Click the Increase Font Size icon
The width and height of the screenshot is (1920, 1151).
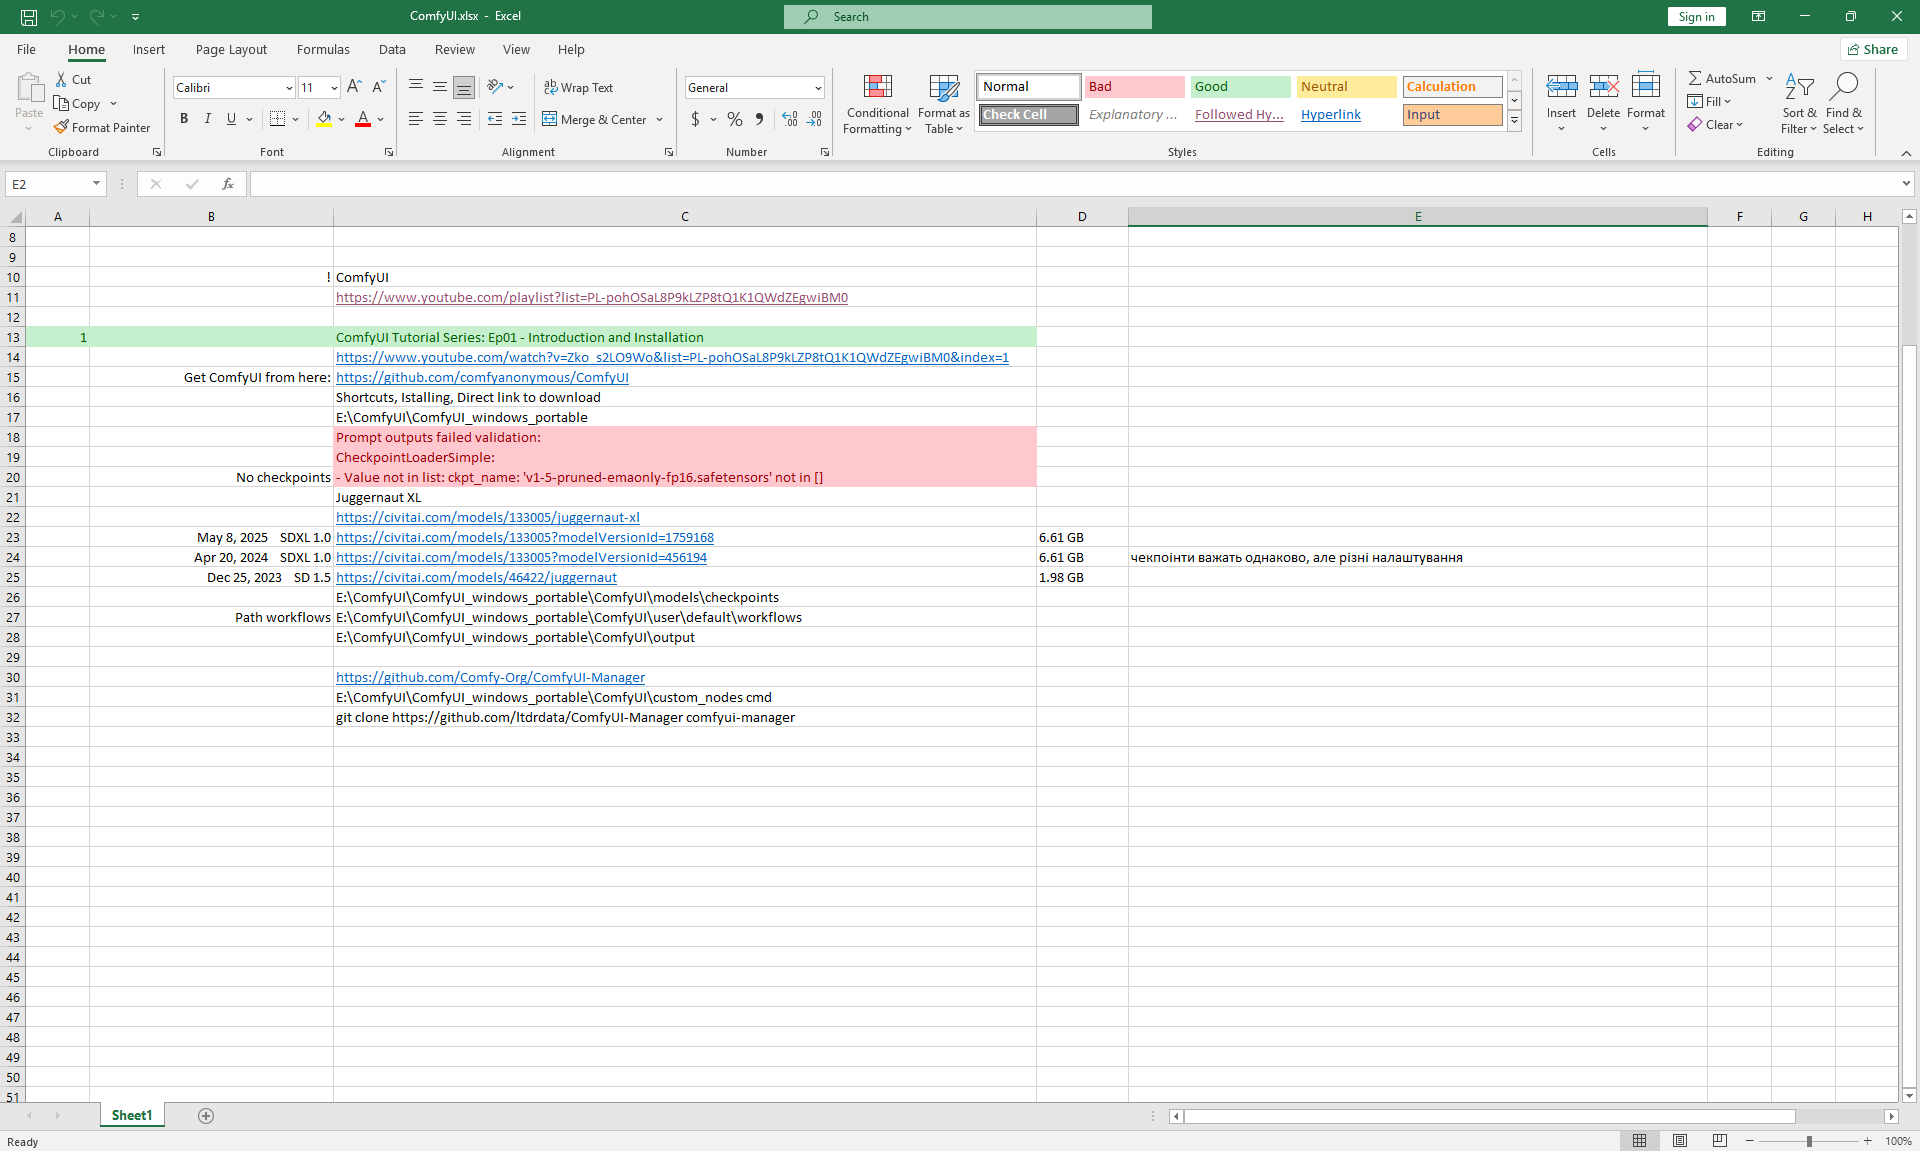(354, 87)
